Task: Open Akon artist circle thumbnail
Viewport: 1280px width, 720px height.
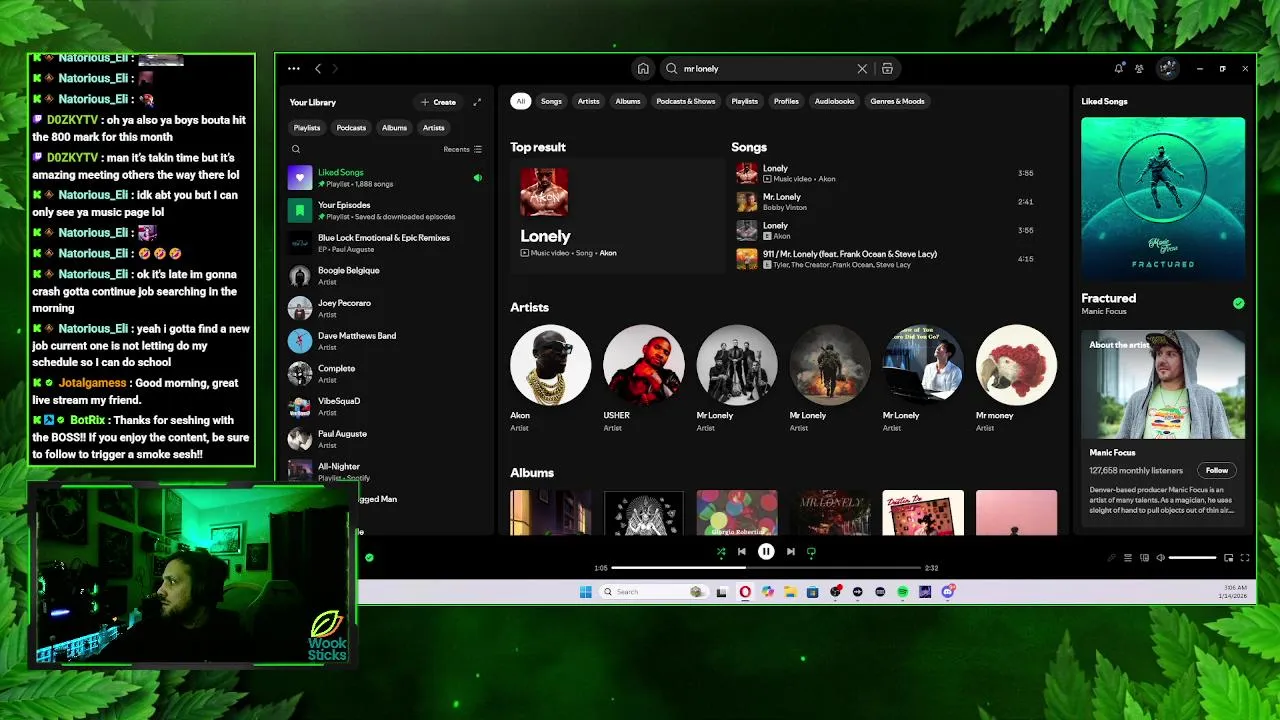Action: (x=551, y=365)
